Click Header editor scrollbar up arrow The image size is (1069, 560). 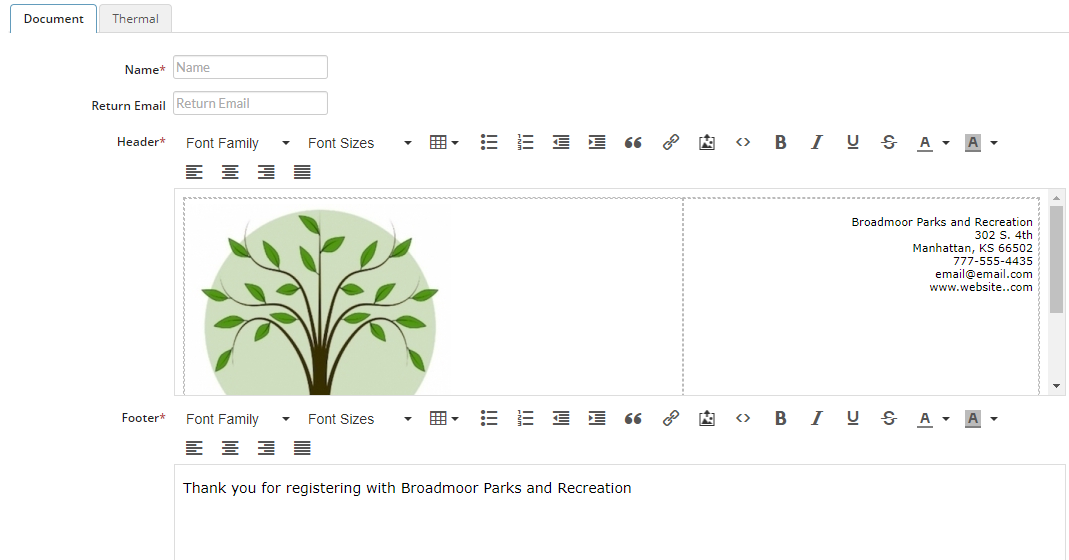point(1056,198)
